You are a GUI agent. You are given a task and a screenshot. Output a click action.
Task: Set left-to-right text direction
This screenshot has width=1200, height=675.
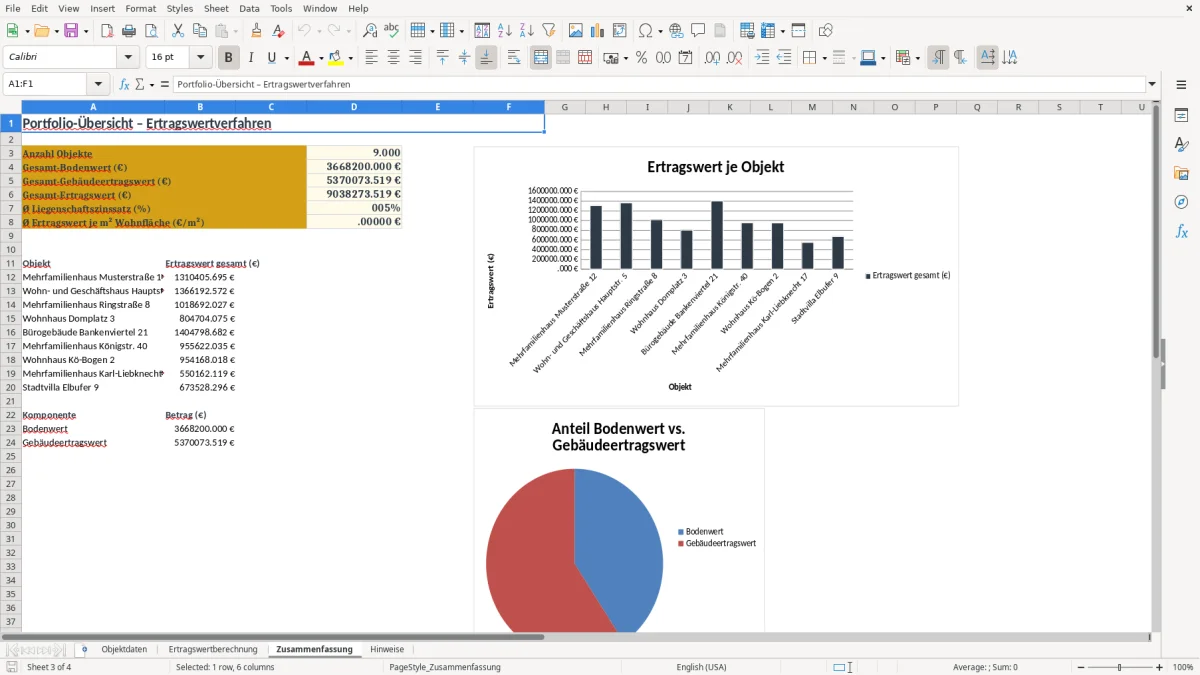[x=938, y=58]
